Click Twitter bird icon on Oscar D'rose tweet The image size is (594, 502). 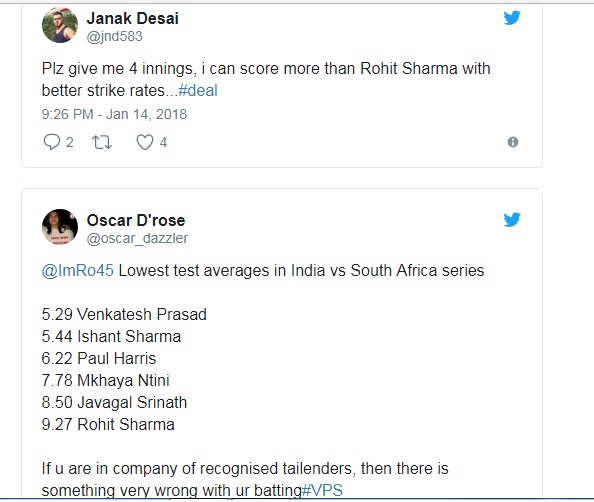pyautogui.click(x=512, y=219)
